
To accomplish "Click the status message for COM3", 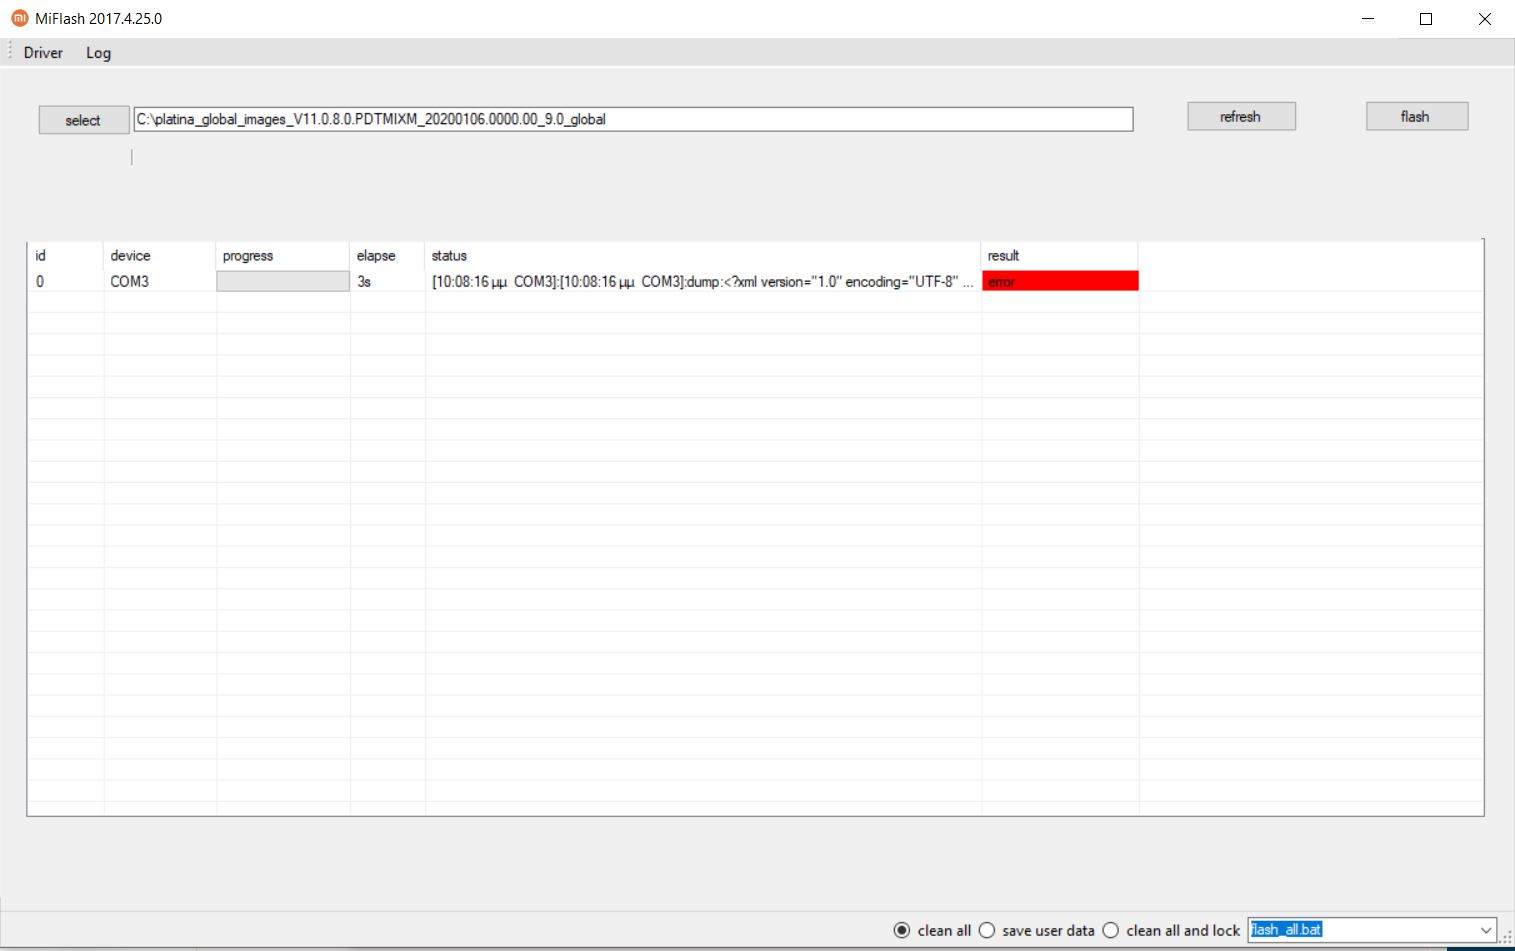I will [703, 282].
